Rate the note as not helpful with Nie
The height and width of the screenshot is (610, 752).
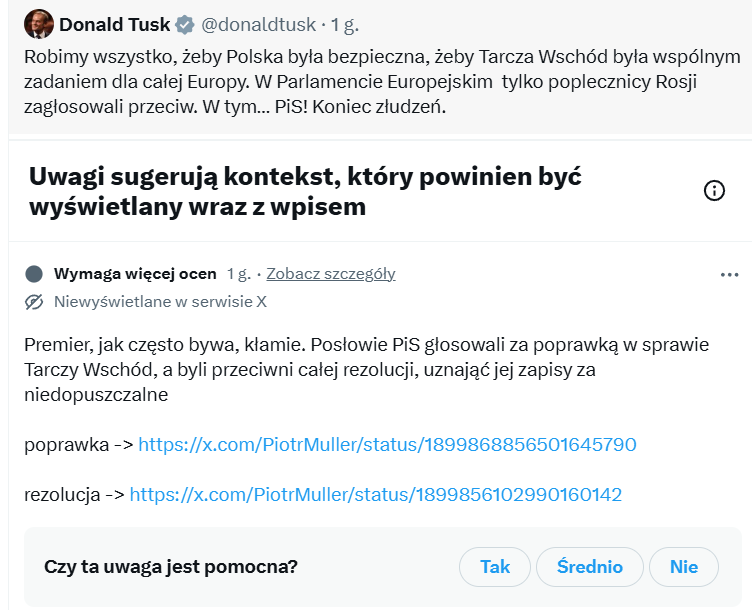click(x=684, y=567)
